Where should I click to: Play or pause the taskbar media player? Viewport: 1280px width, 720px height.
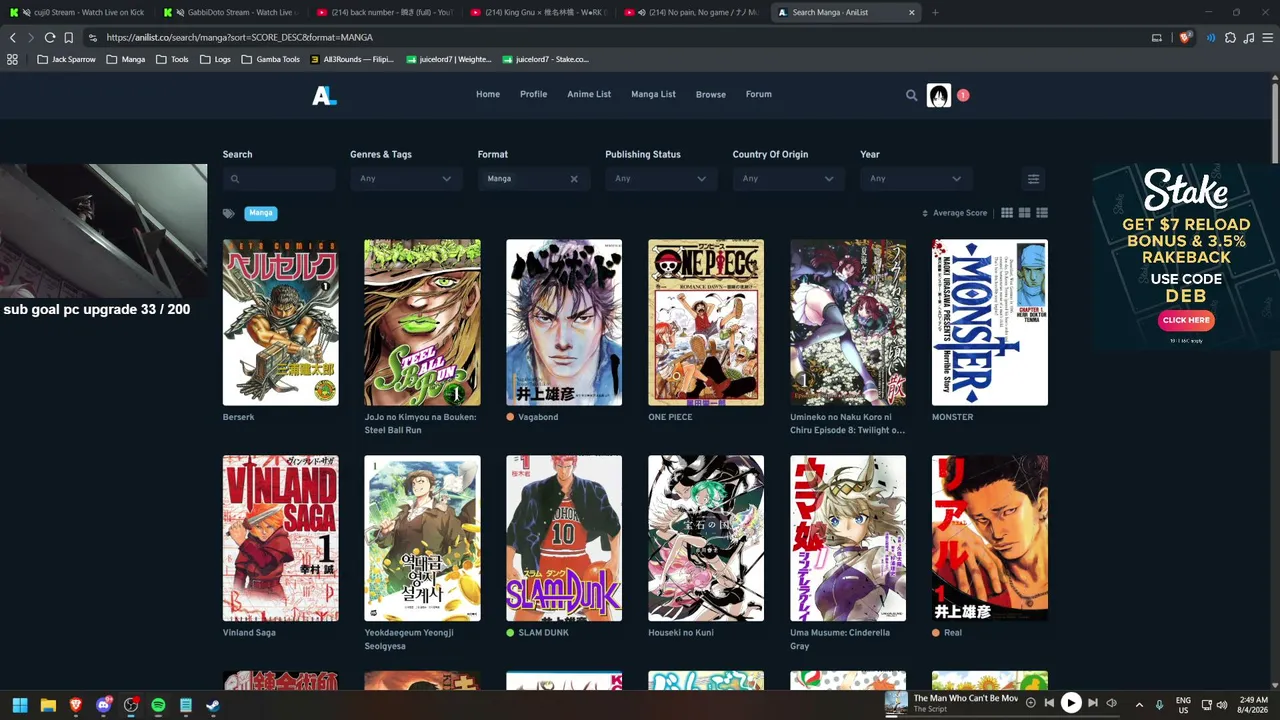(x=1070, y=703)
